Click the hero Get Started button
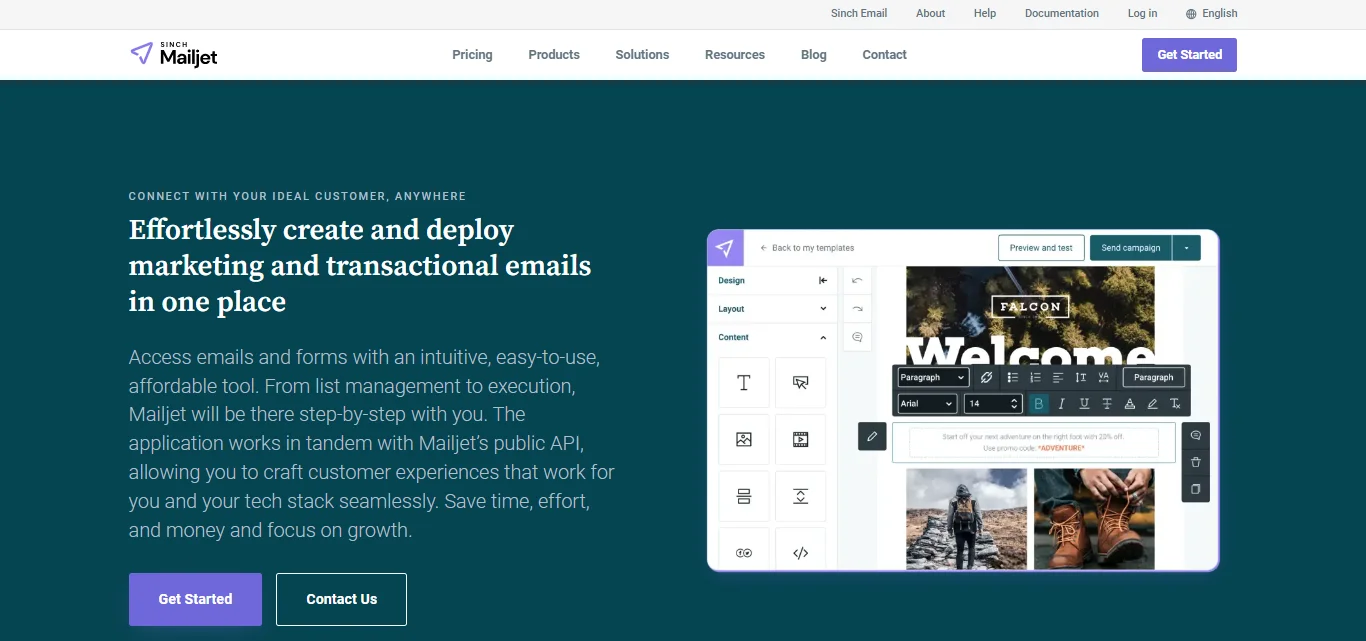The height and width of the screenshot is (641, 1366). point(195,599)
